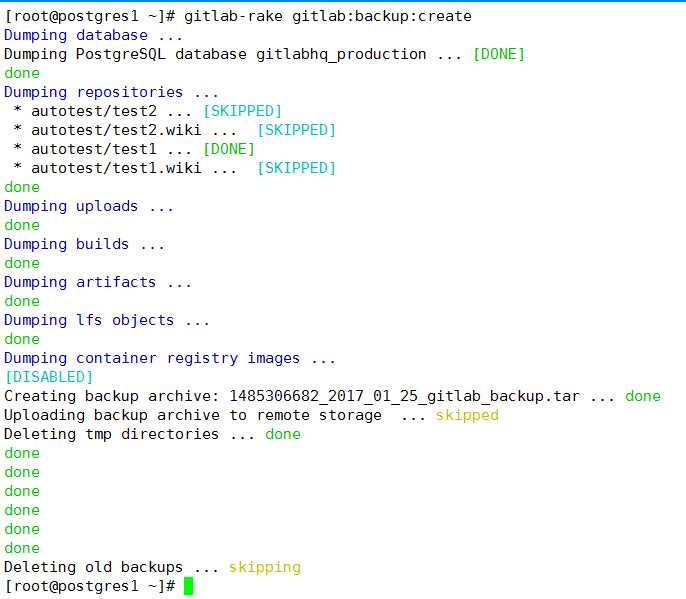The width and height of the screenshot is (686, 599).
Task: Click the 'Dumping database ...' line
Action: click(x=93, y=35)
